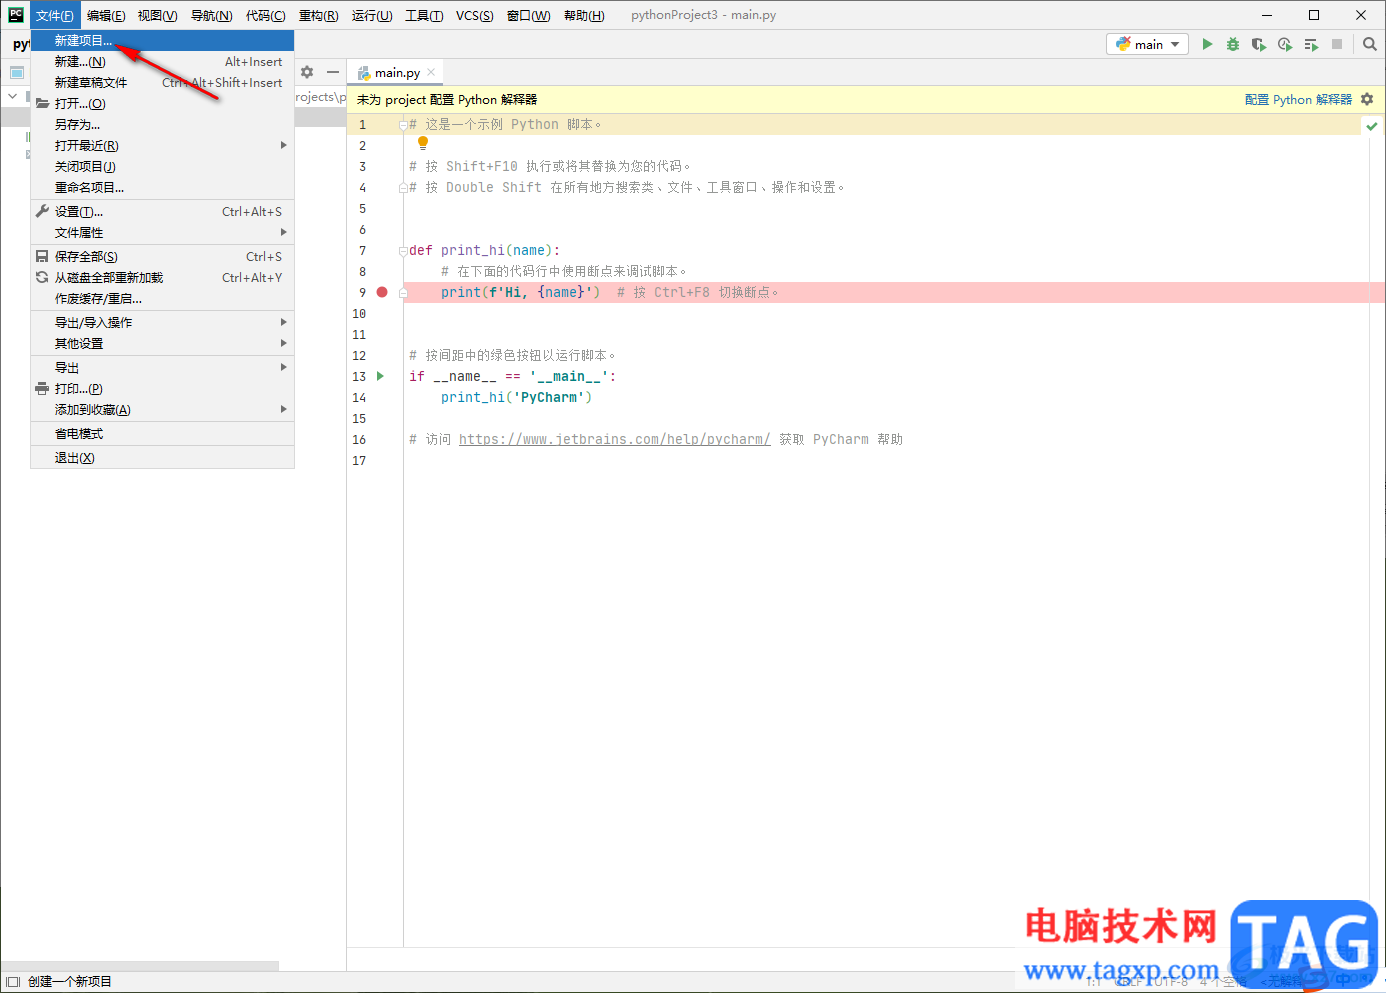Image resolution: width=1386 pixels, height=993 pixels.
Task: Open the 视图(V) menu
Action: point(157,15)
